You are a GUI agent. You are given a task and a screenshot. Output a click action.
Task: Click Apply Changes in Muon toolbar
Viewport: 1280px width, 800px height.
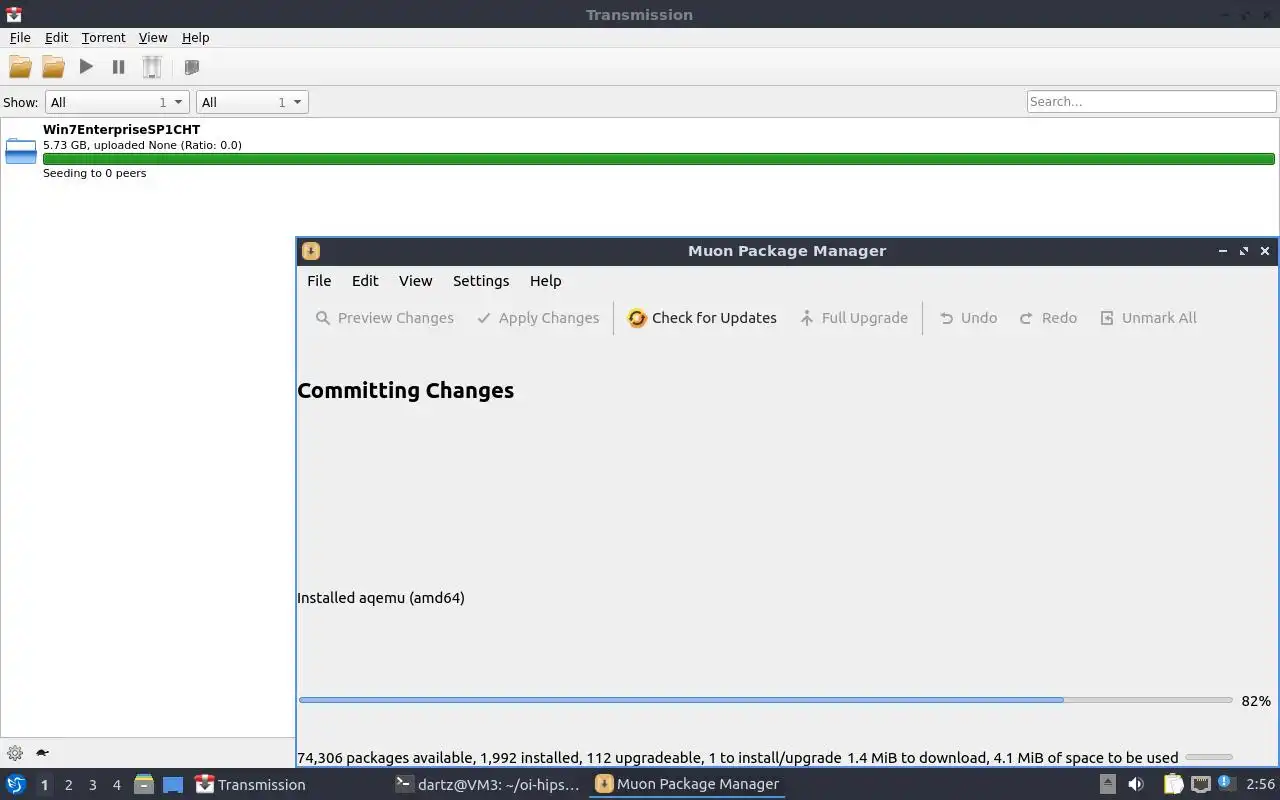pyautogui.click(x=538, y=318)
